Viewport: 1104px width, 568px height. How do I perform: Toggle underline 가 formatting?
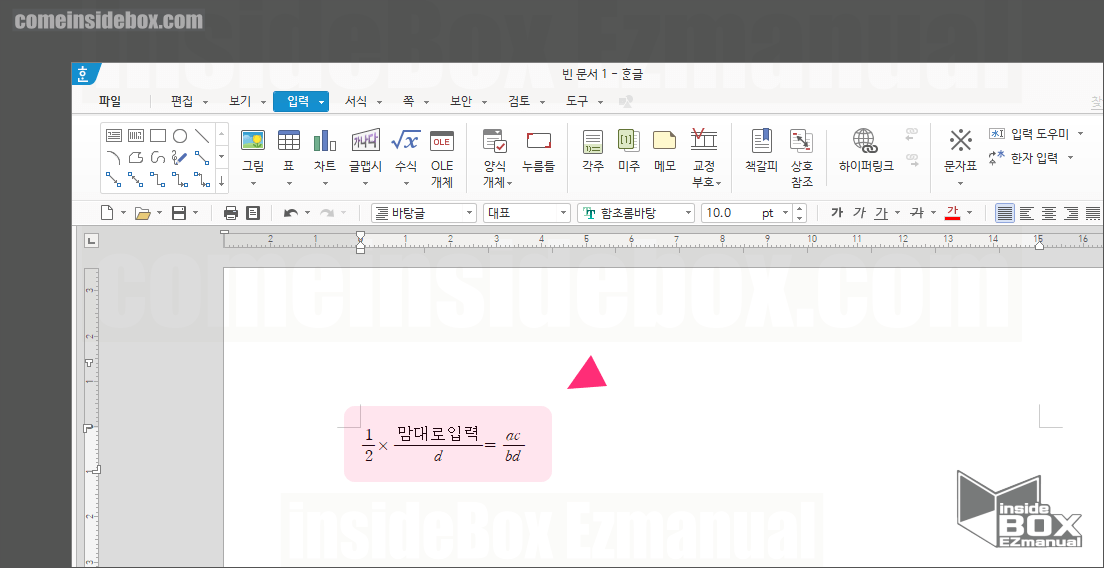click(881, 213)
